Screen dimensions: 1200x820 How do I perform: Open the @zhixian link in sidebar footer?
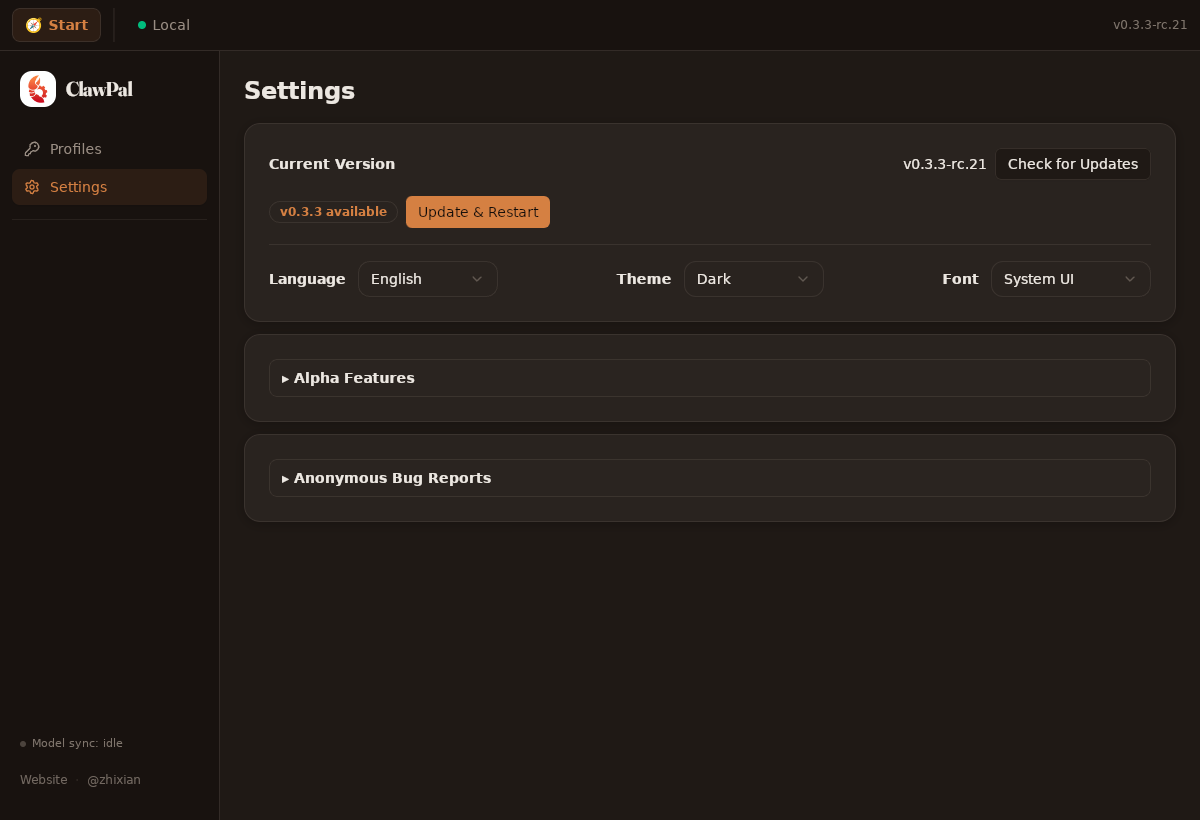click(114, 780)
